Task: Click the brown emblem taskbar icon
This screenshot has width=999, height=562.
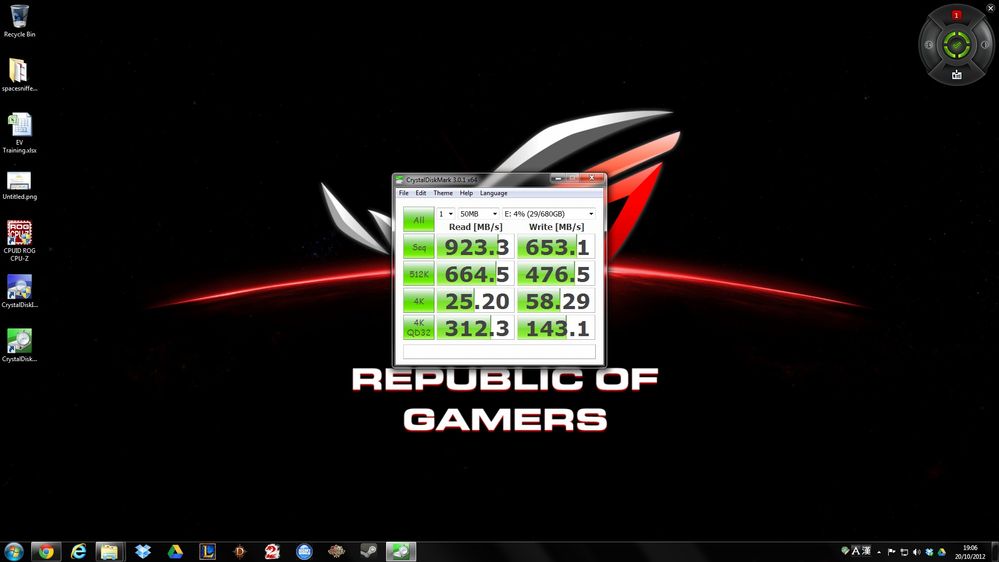Action: [336, 551]
